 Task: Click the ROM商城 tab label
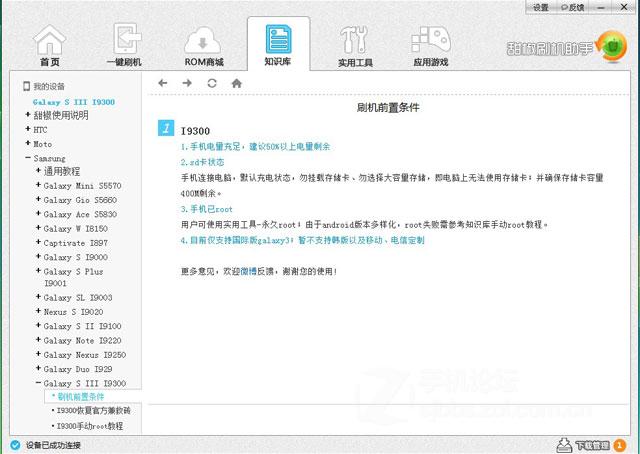pyautogui.click(x=204, y=62)
